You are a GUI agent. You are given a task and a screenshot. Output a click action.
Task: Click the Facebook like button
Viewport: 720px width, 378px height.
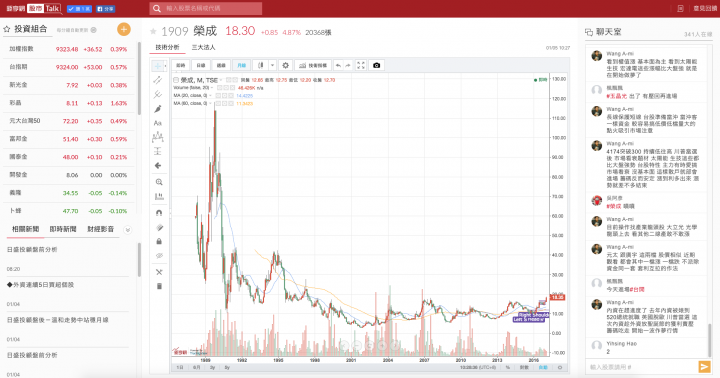point(79,9)
